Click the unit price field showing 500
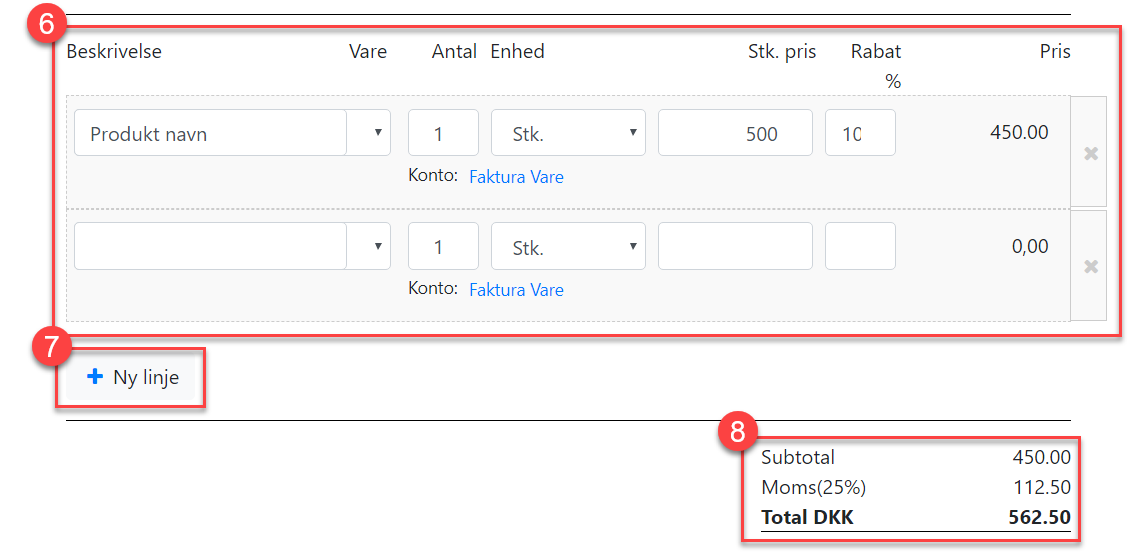This screenshot has width=1139, height=555. coord(735,132)
